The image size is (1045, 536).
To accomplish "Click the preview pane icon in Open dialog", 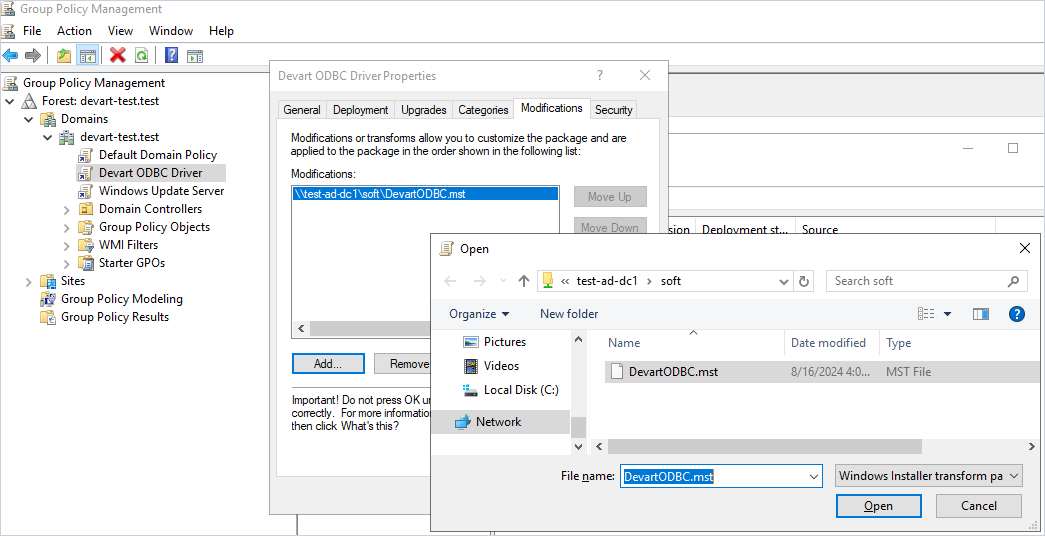I will 980,314.
